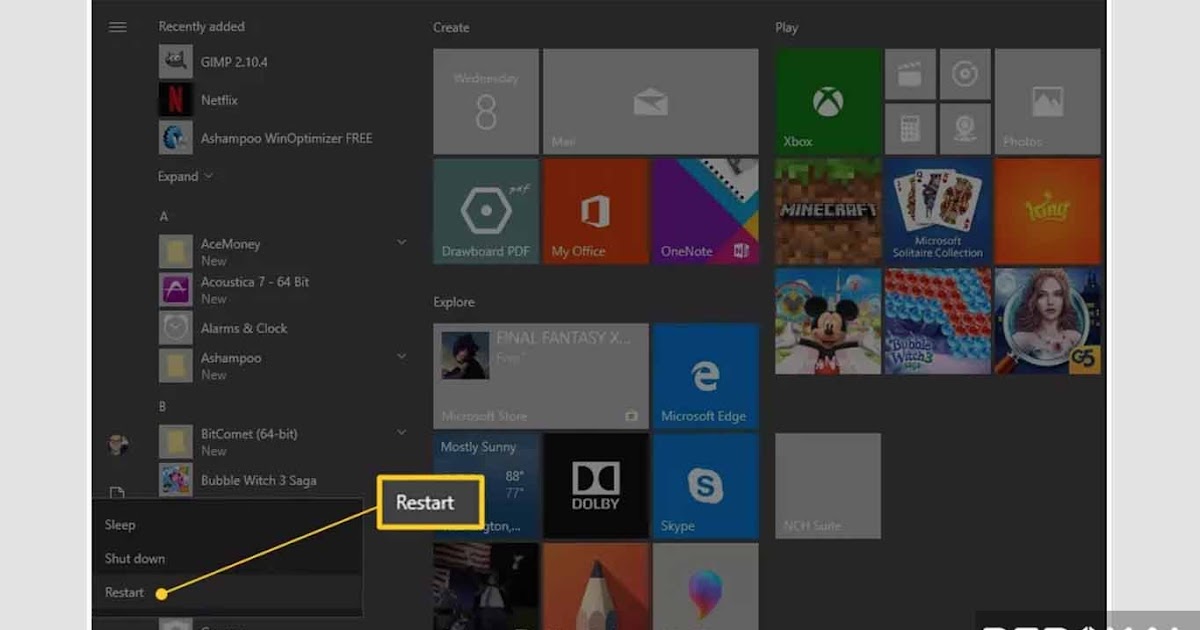Launch Bubble Witch 3 Saga from app list
The width and height of the screenshot is (1200, 630).
tap(238, 480)
